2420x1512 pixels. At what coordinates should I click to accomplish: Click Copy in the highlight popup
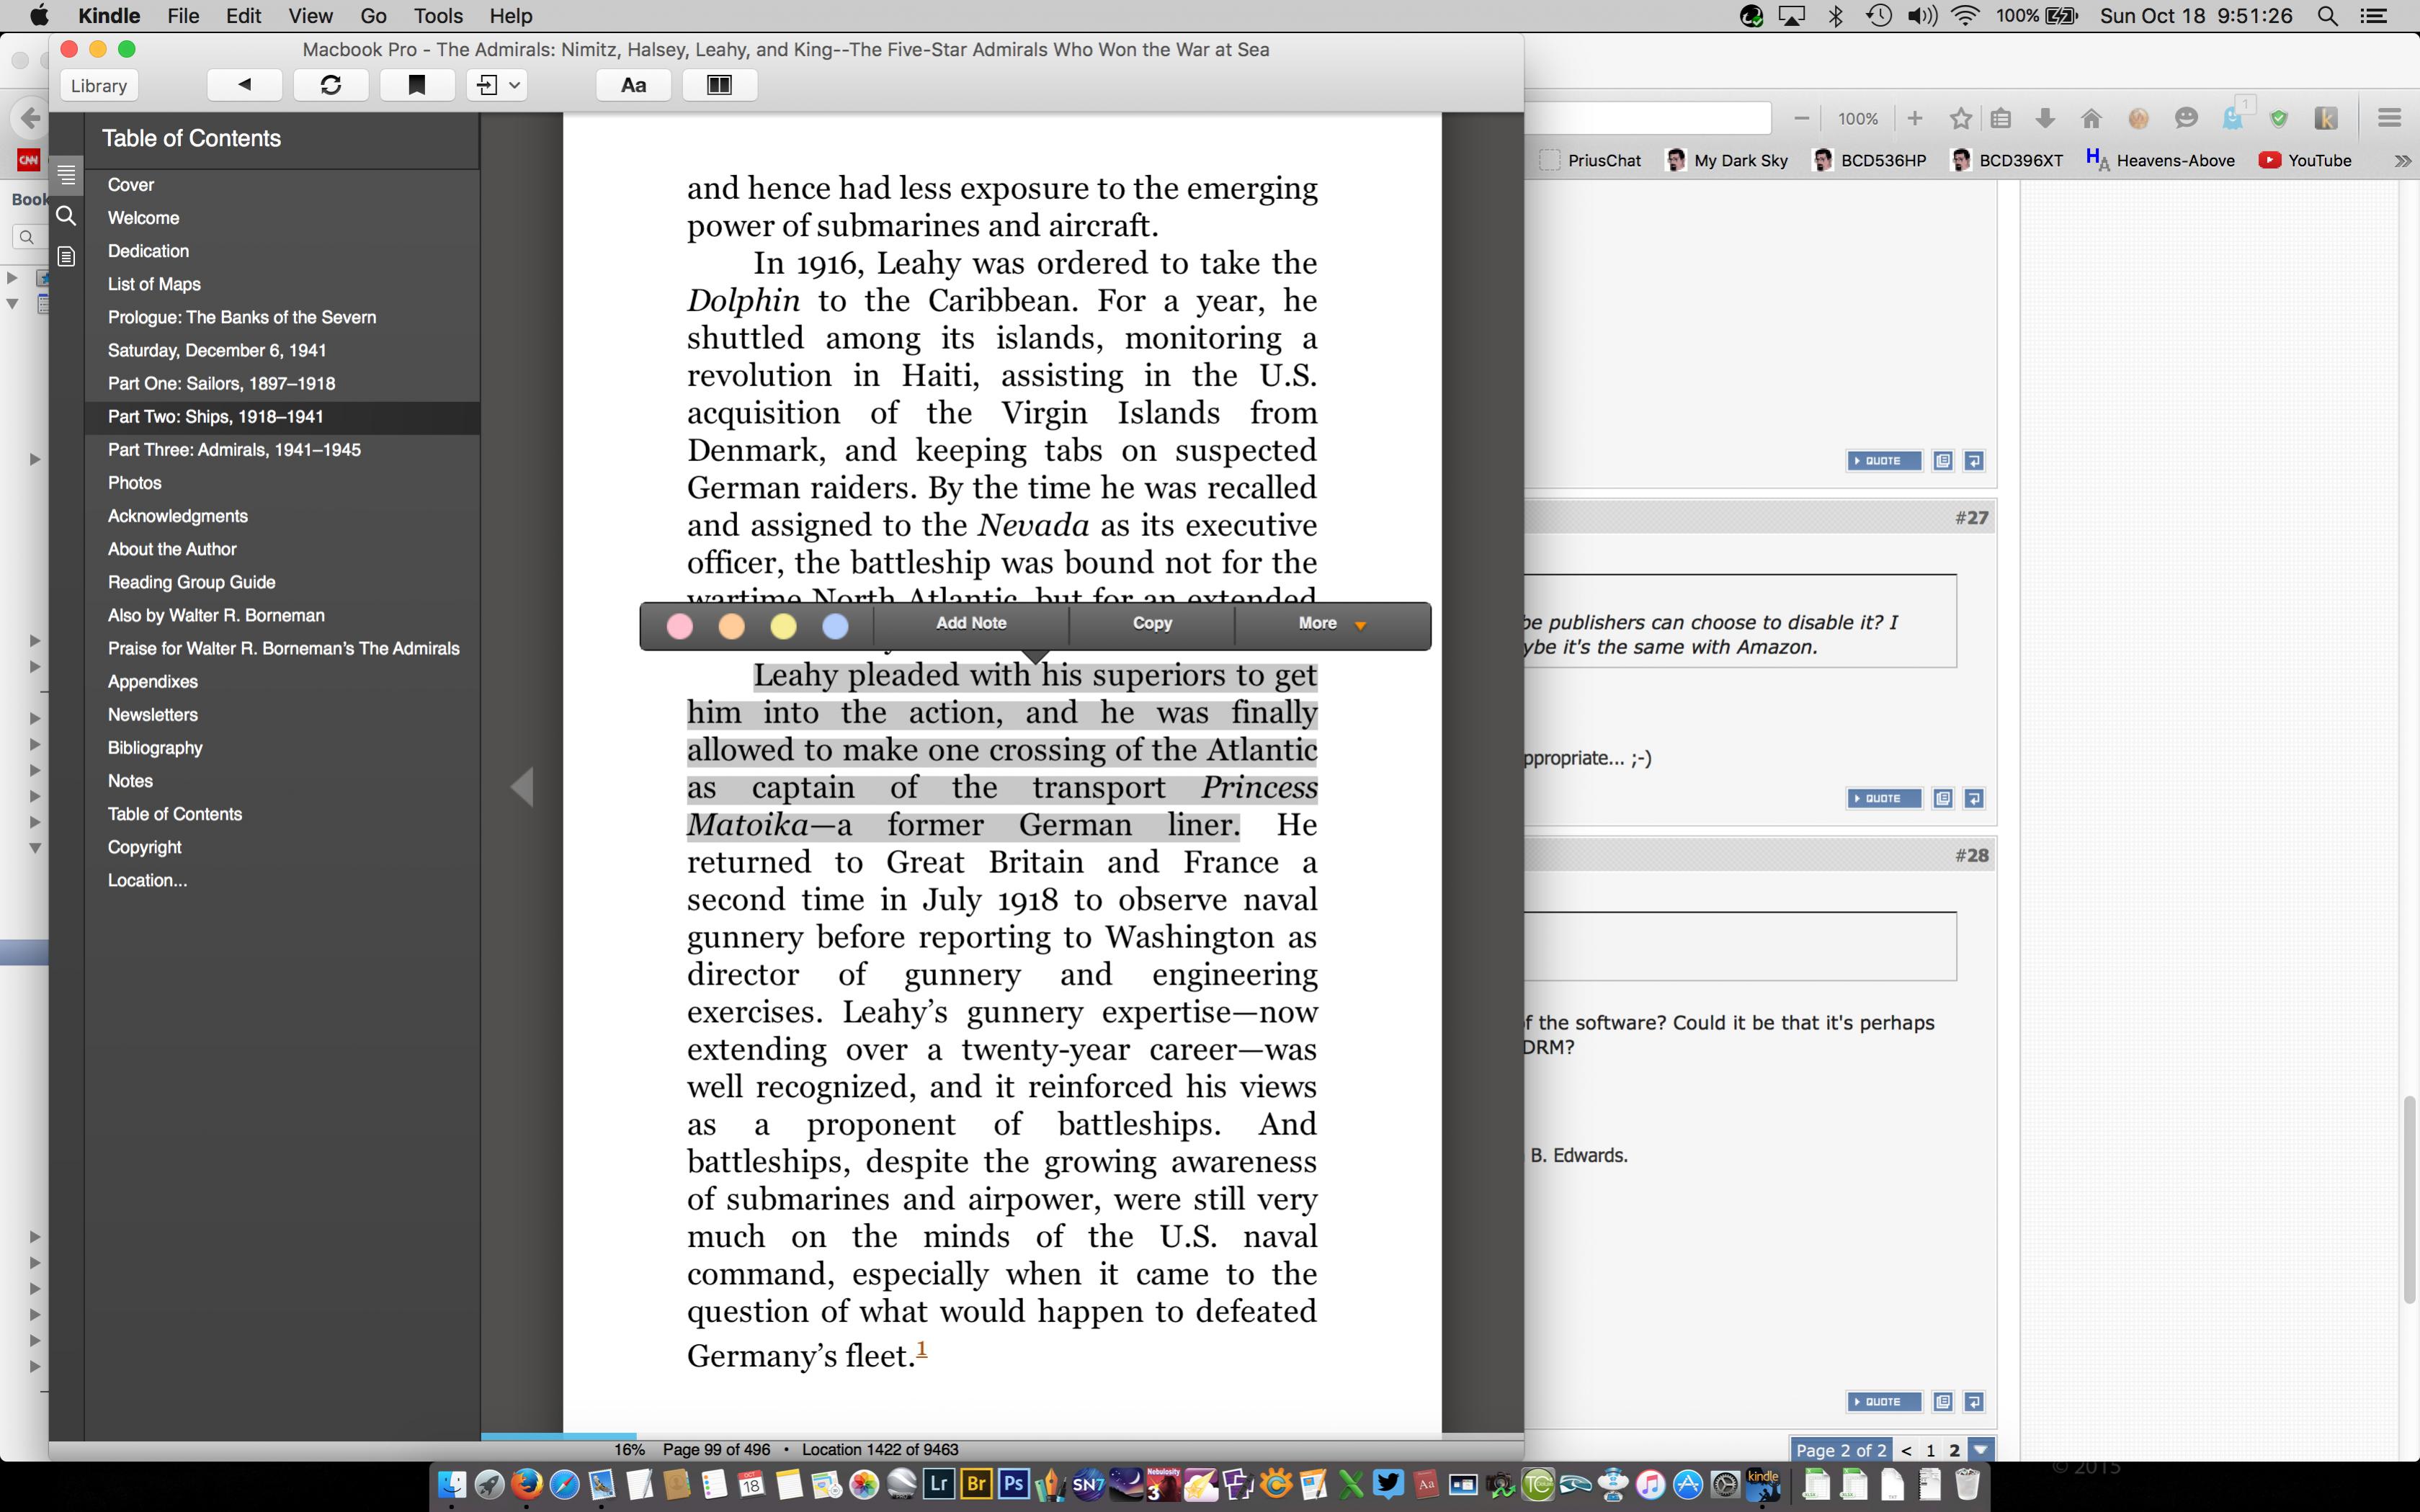click(x=1151, y=623)
